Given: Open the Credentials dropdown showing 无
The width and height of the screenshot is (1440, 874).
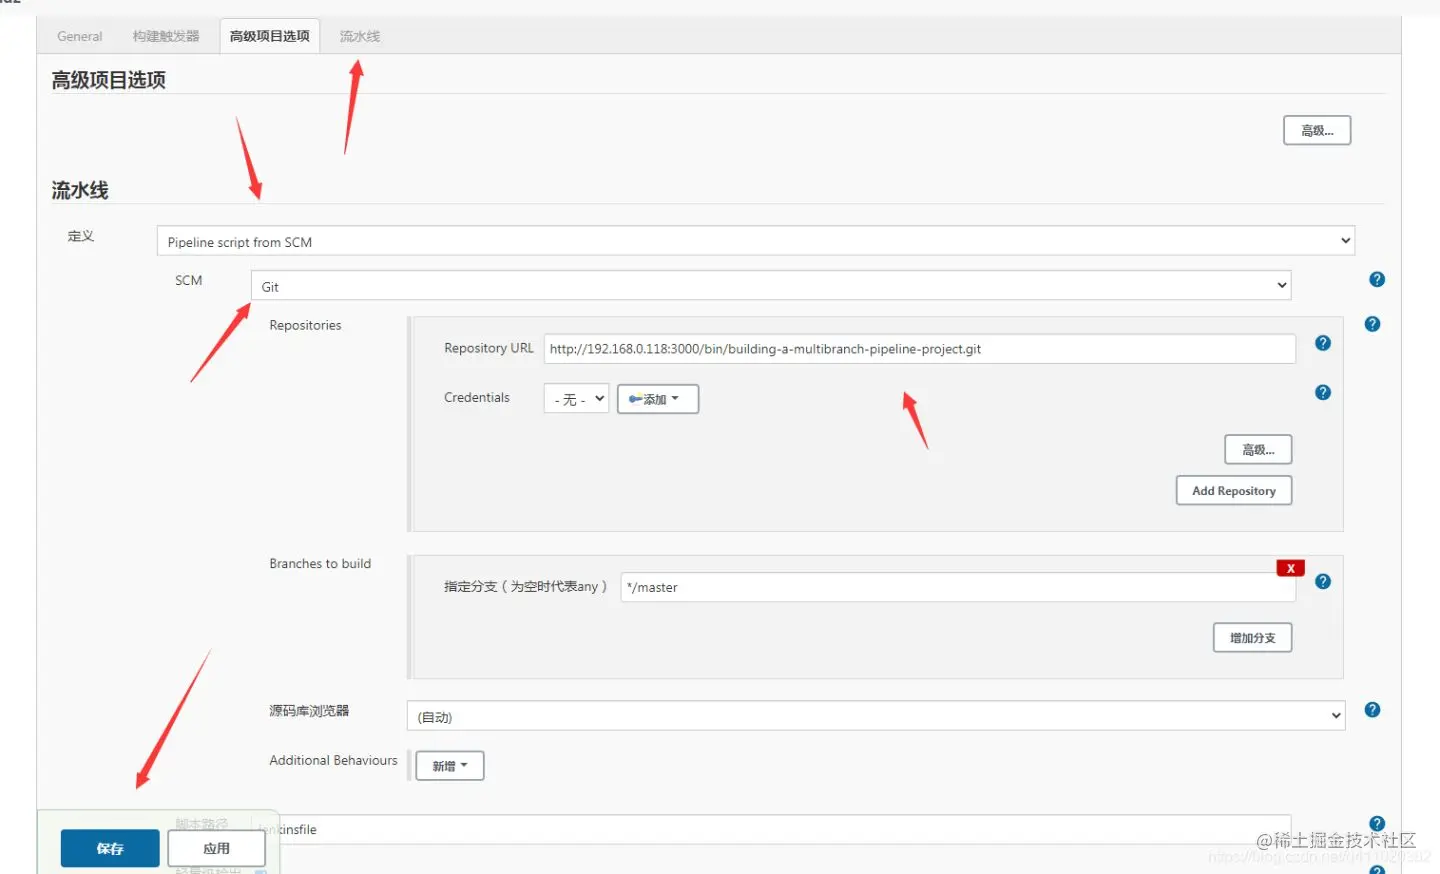Looking at the screenshot, I should click(576, 399).
